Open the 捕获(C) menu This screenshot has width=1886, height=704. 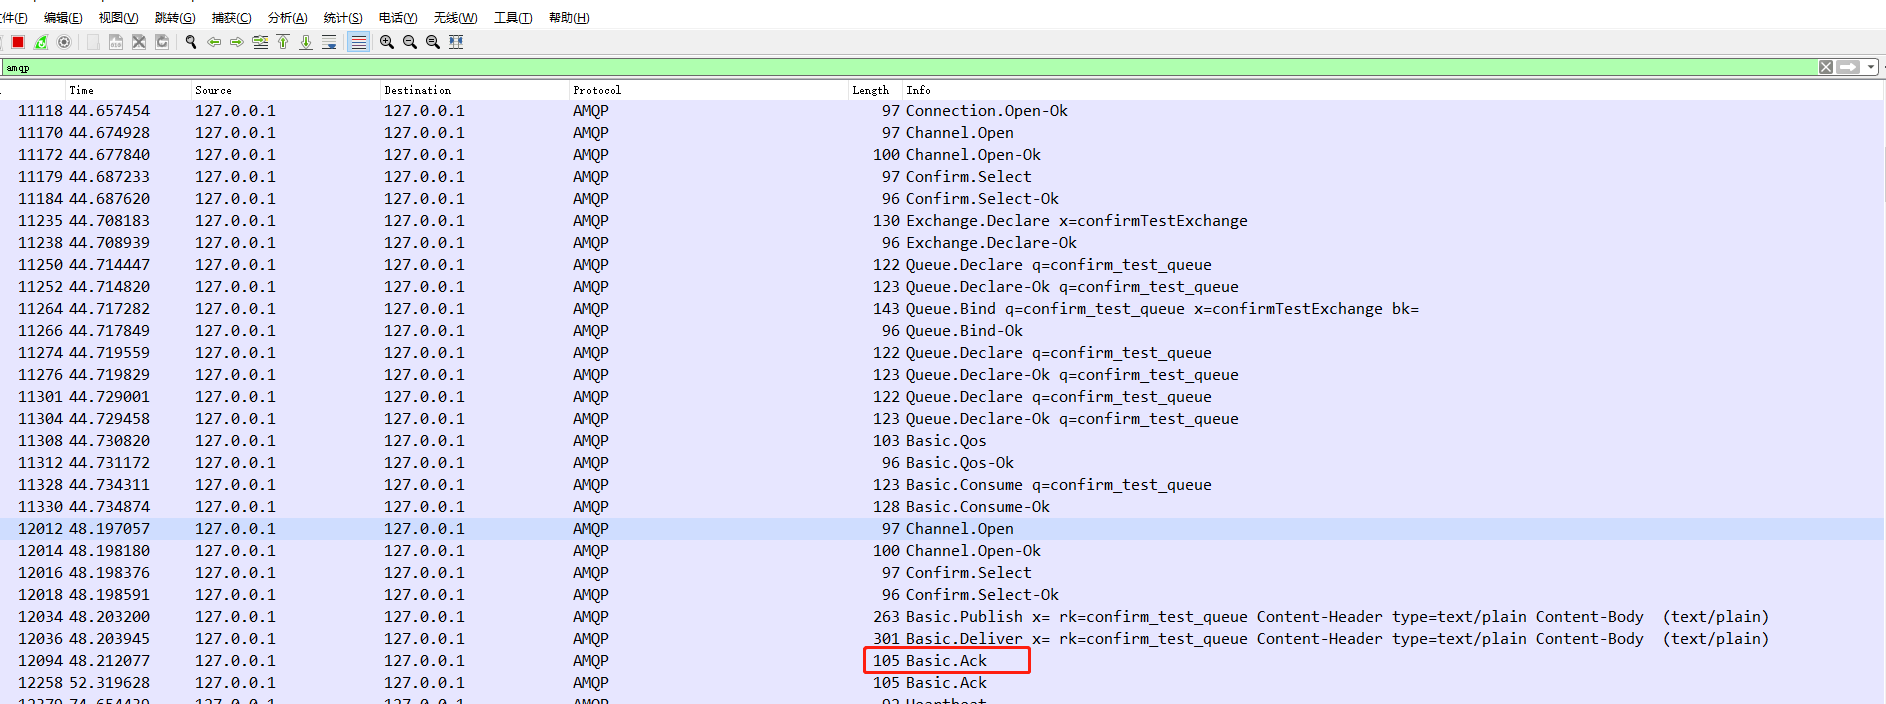click(x=231, y=18)
